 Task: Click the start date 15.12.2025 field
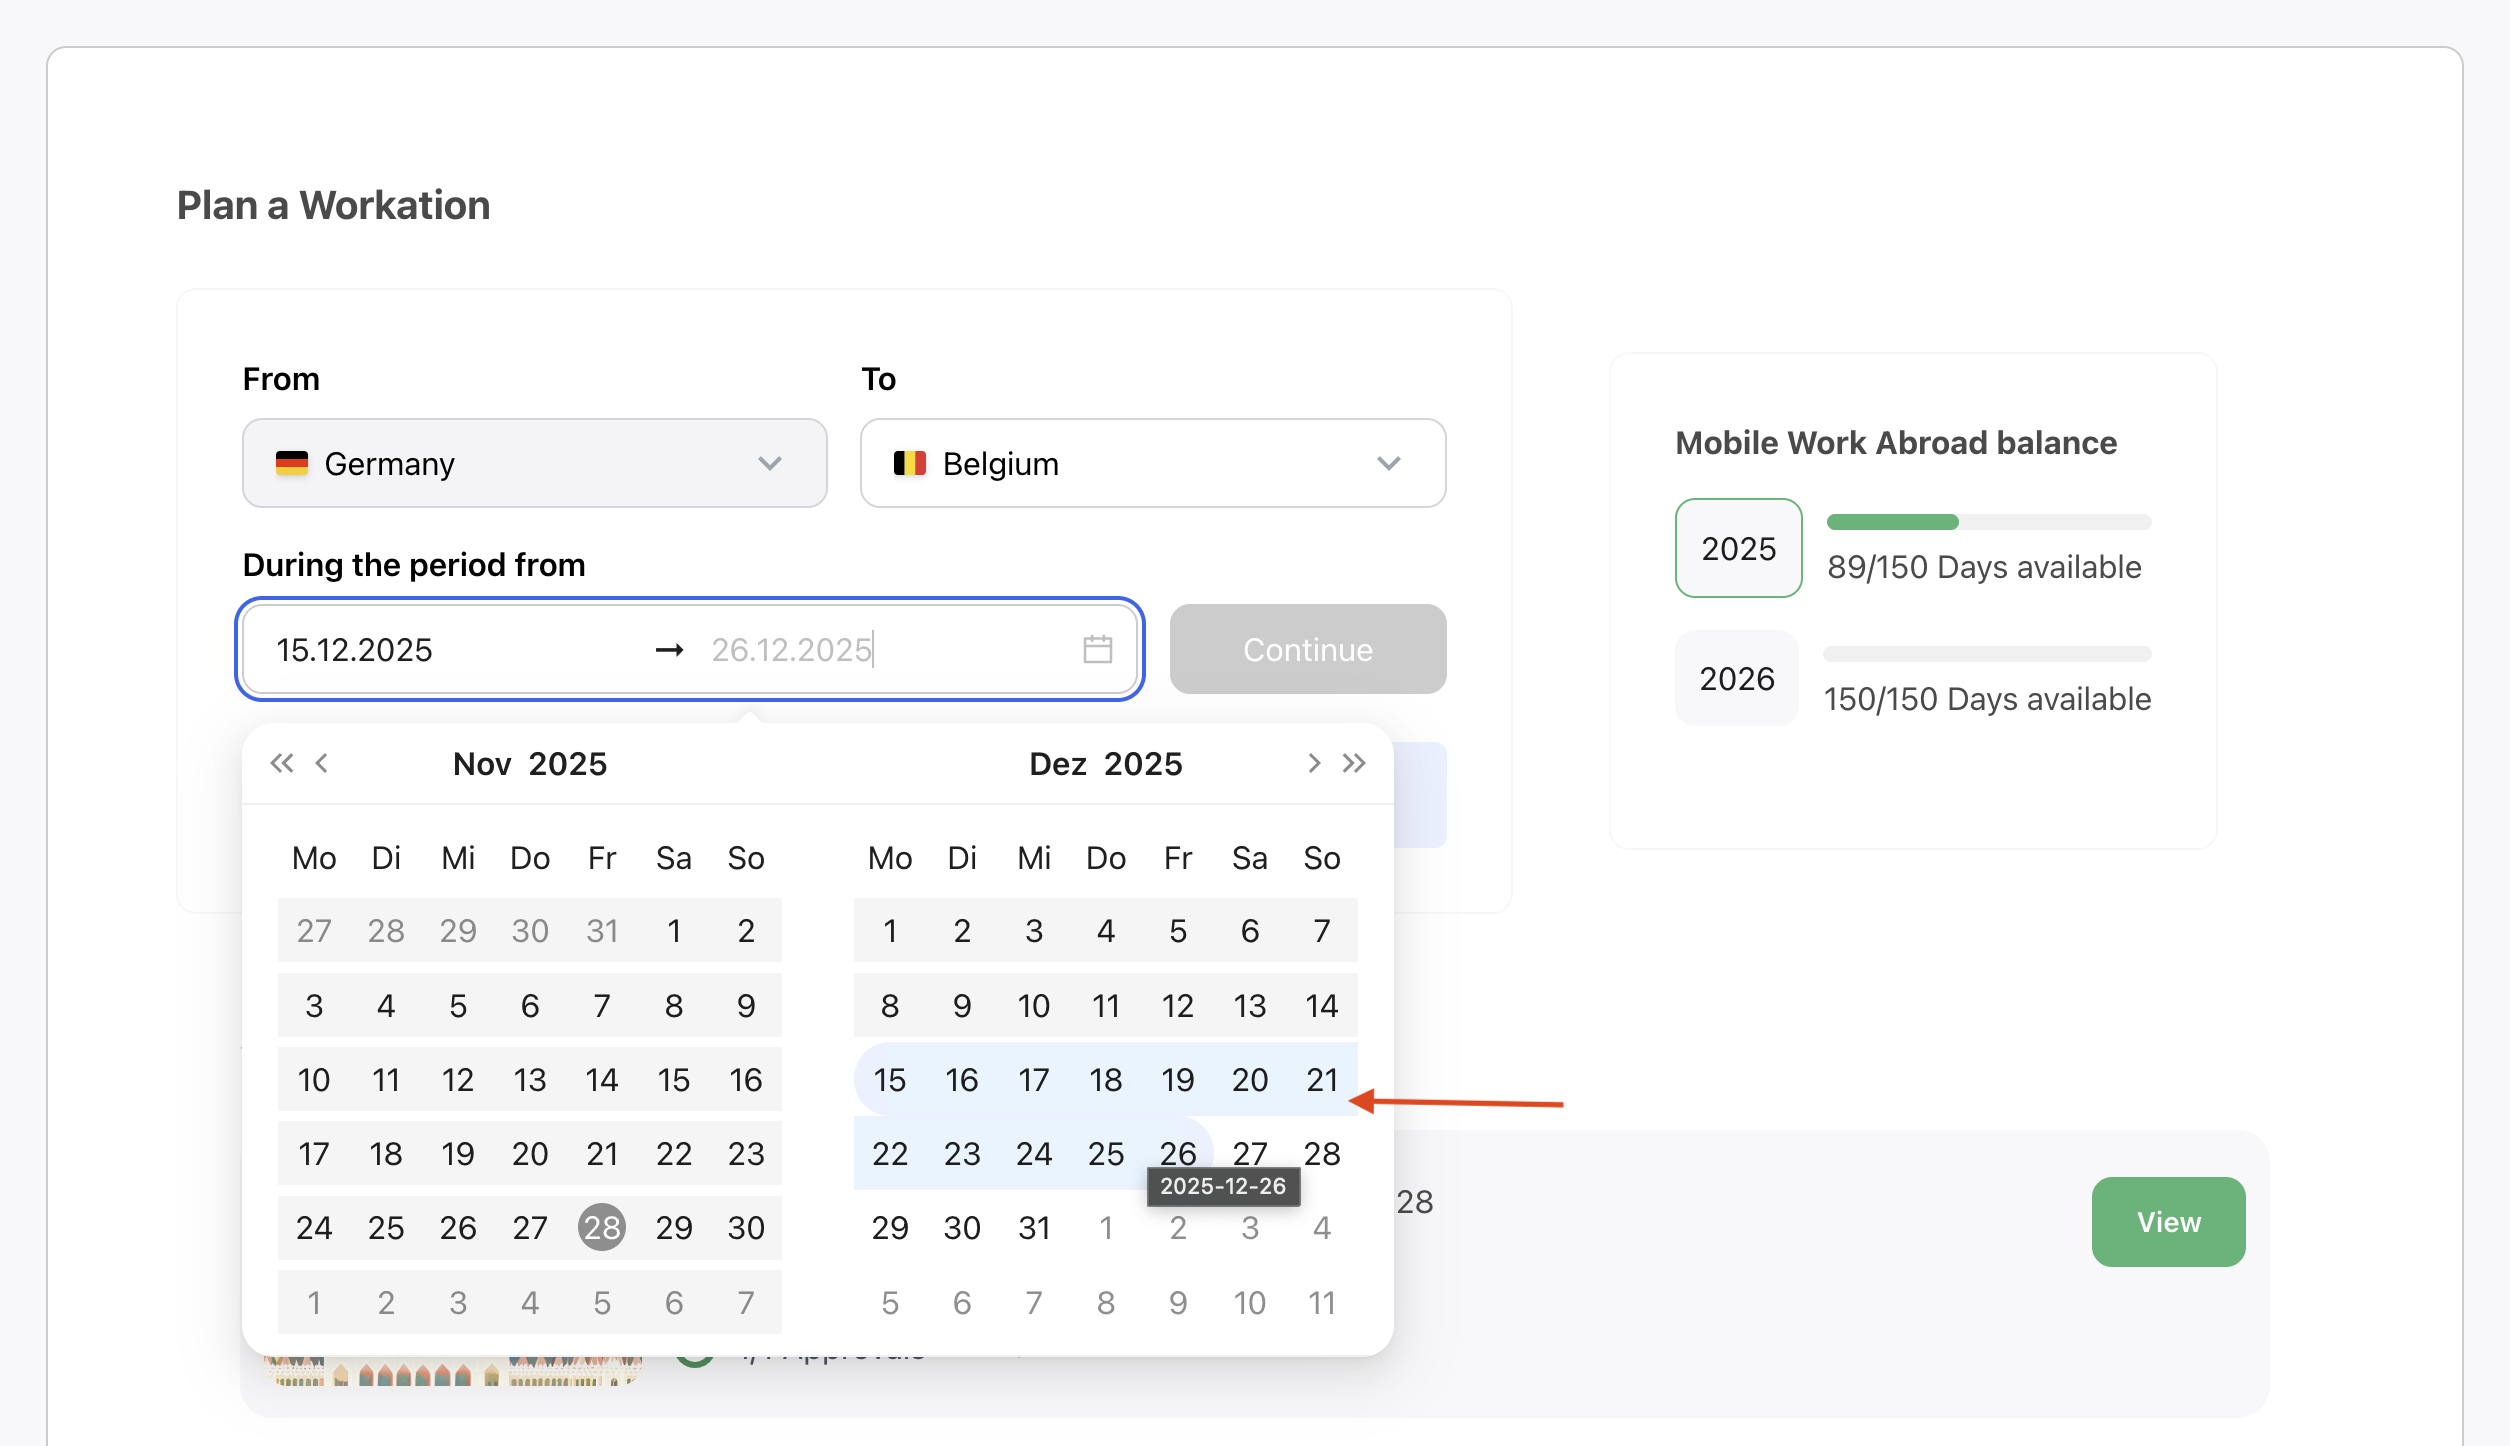pos(355,650)
